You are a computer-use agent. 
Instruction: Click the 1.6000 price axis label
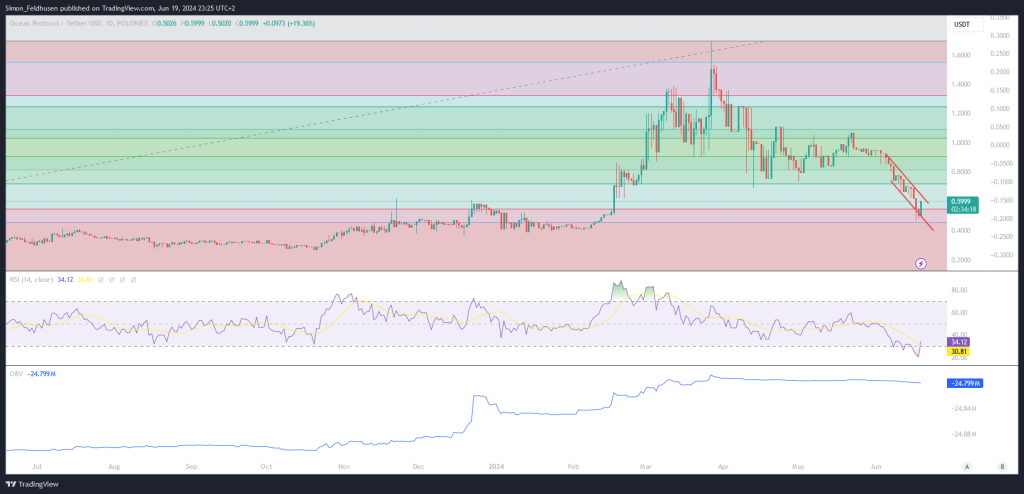[x=961, y=56]
